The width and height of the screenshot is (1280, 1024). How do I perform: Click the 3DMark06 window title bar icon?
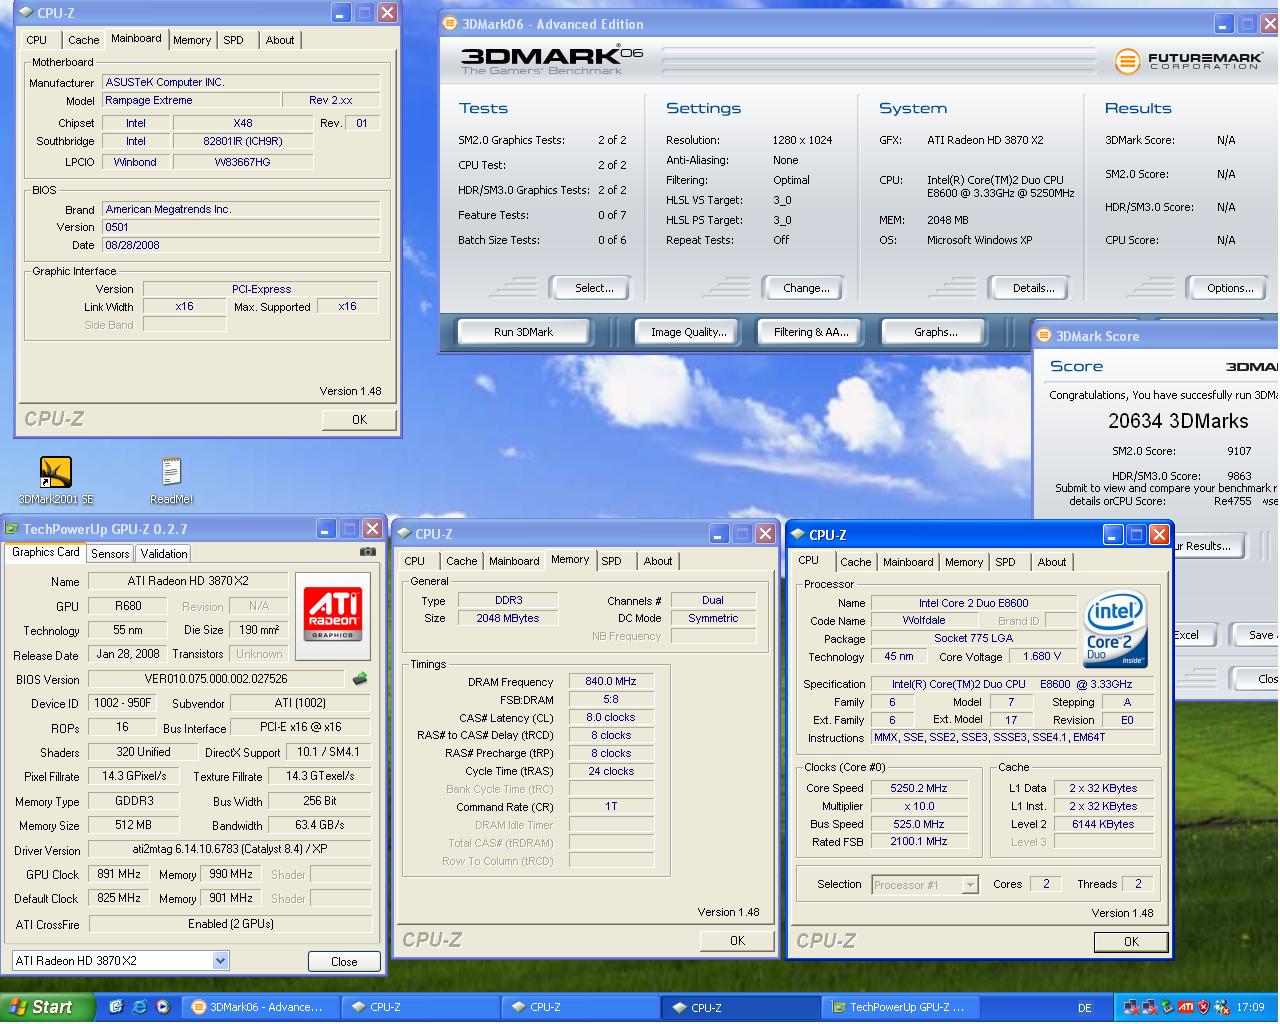[450, 24]
